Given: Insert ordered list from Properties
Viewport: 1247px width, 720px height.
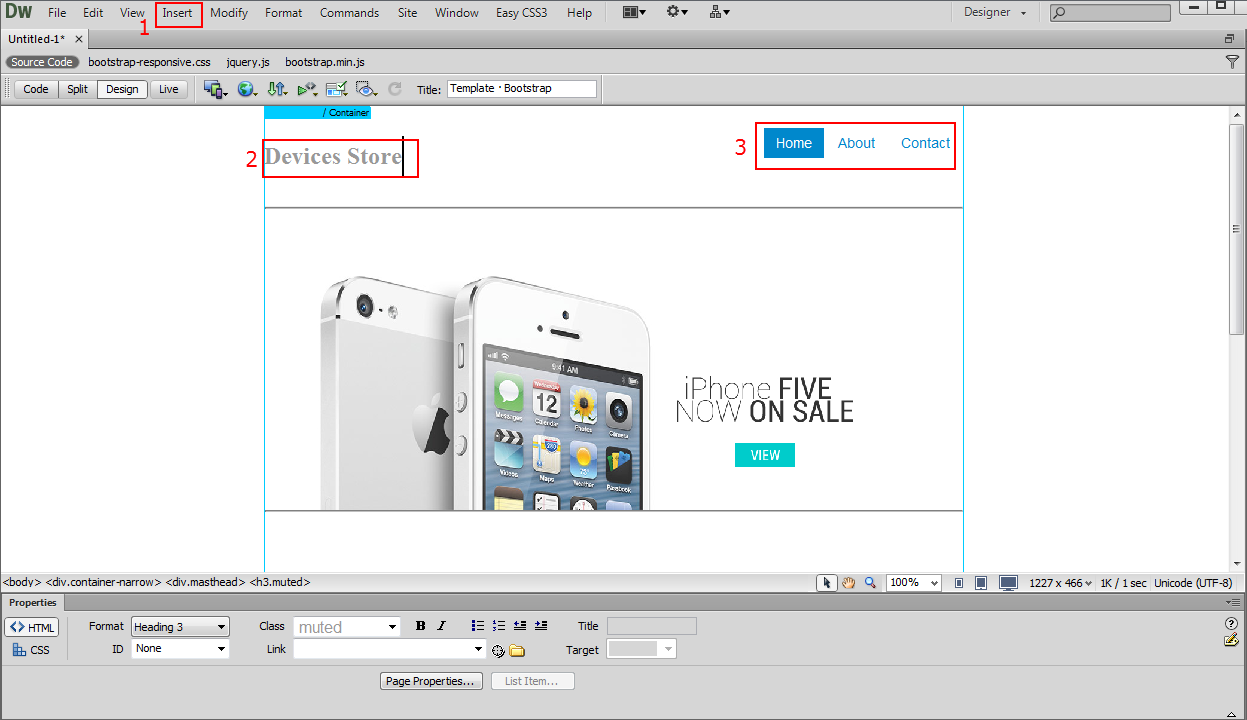Looking at the screenshot, I should (499, 626).
